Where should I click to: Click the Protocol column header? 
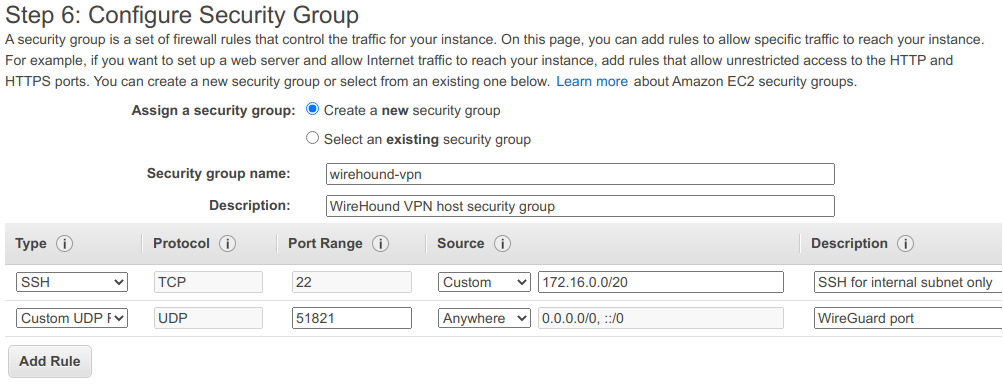tap(181, 244)
